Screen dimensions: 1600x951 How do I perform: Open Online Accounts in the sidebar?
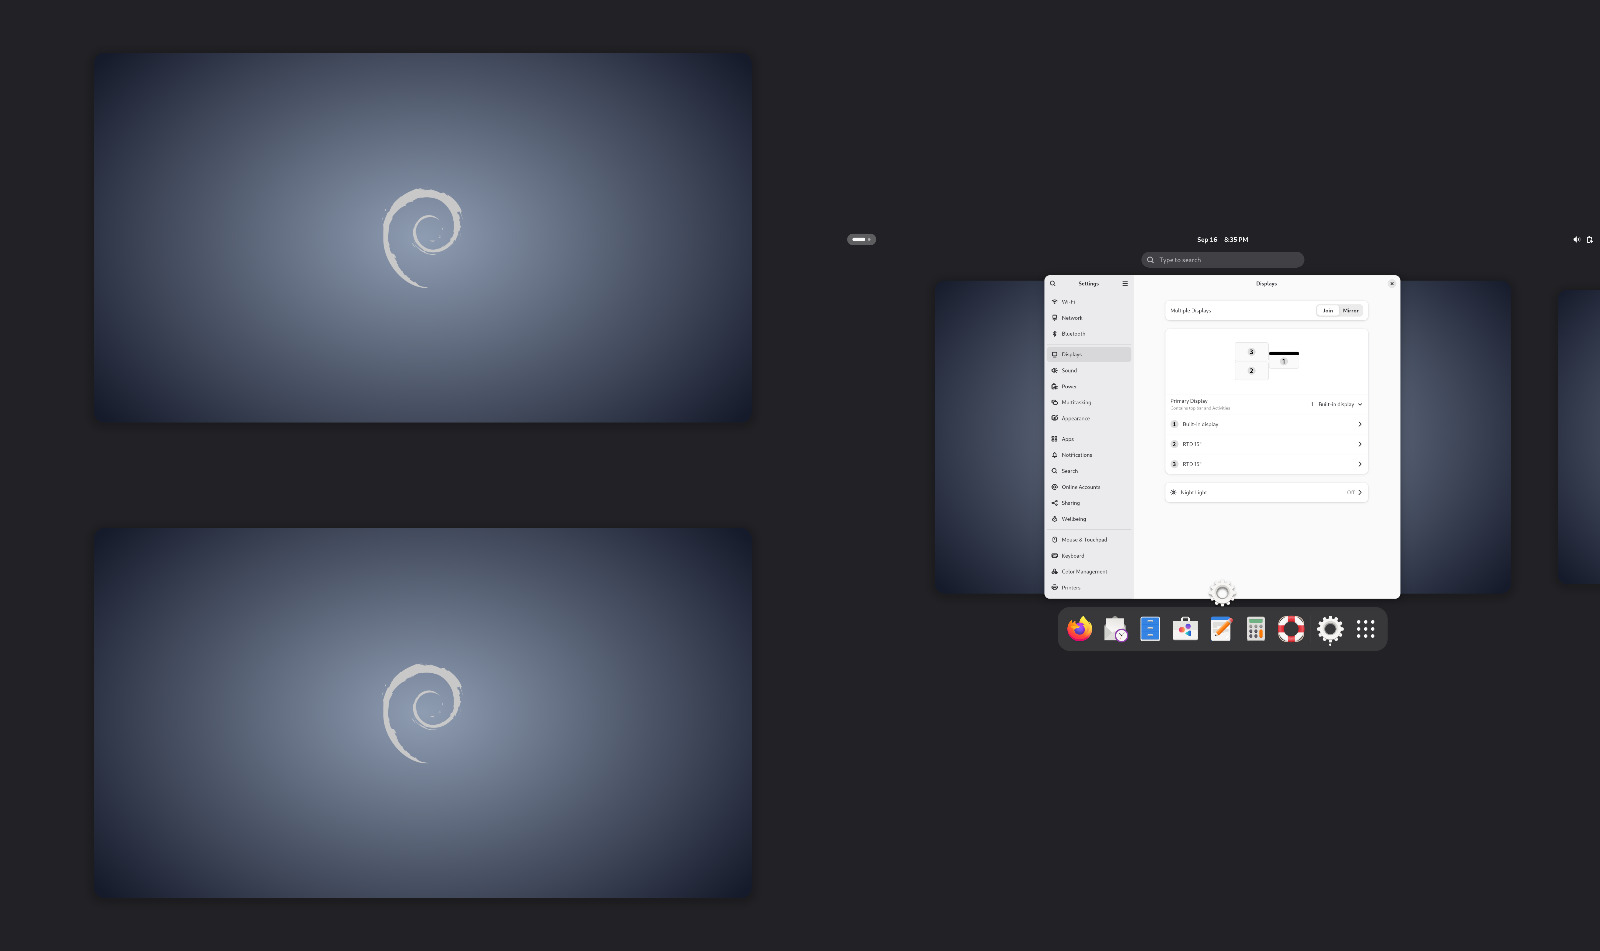pos(1080,487)
